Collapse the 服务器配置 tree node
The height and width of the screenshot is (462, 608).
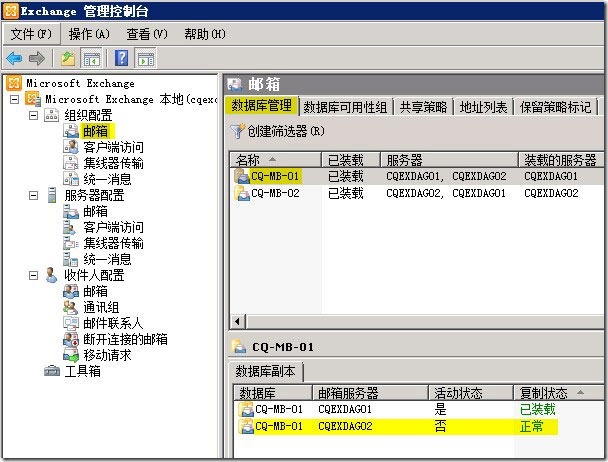(33, 195)
